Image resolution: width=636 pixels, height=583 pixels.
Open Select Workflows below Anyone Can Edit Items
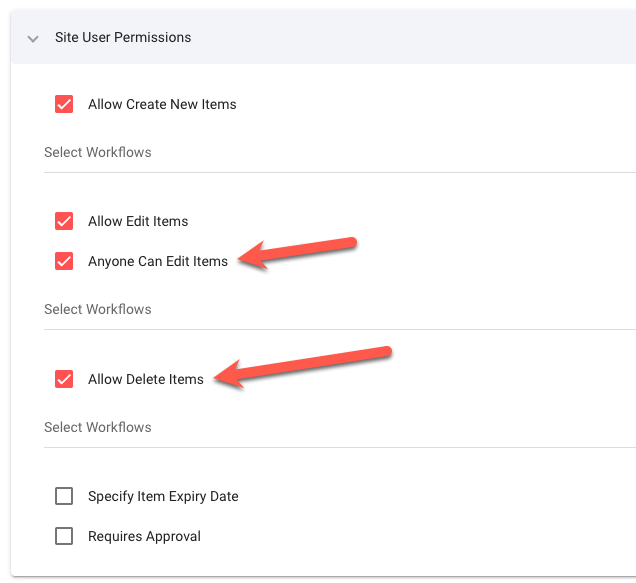[340, 310]
